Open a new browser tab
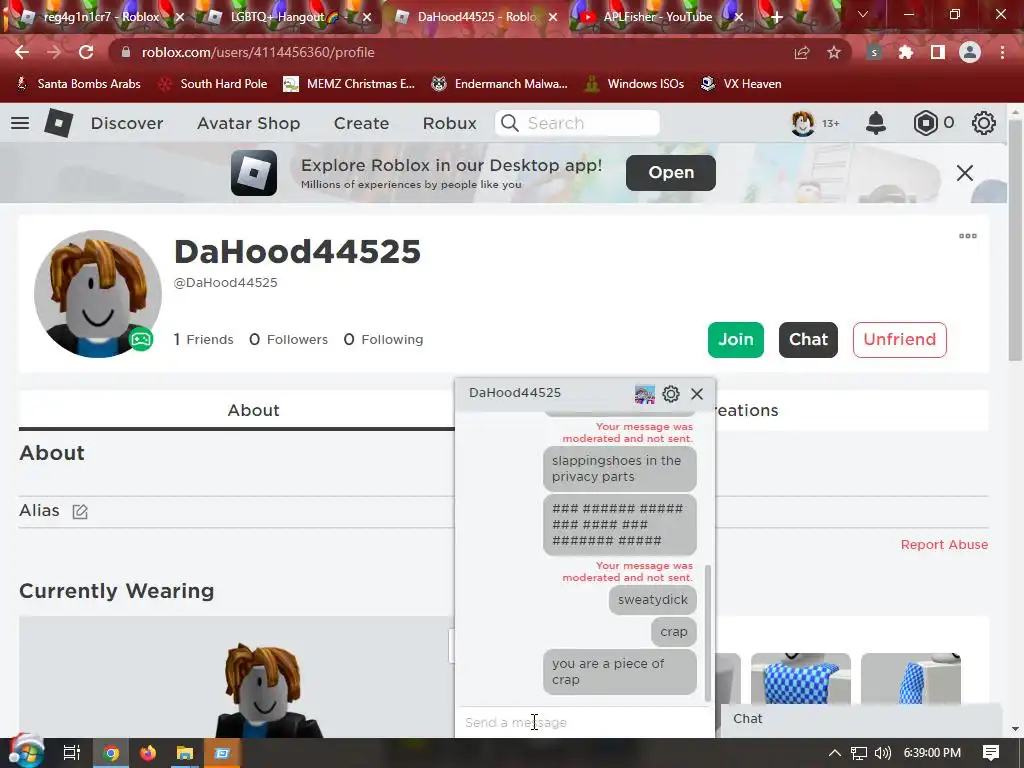This screenshot has height=768, width=1024. [776, 17]
